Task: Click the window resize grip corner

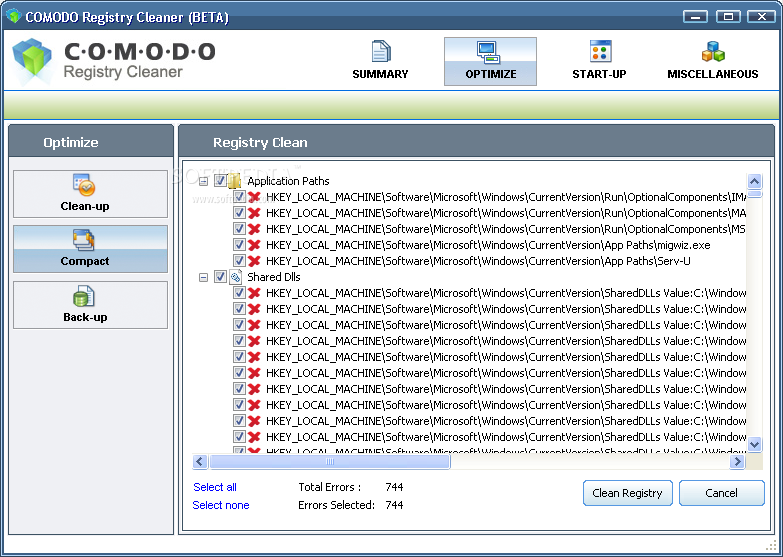Action: pos(771,545)
